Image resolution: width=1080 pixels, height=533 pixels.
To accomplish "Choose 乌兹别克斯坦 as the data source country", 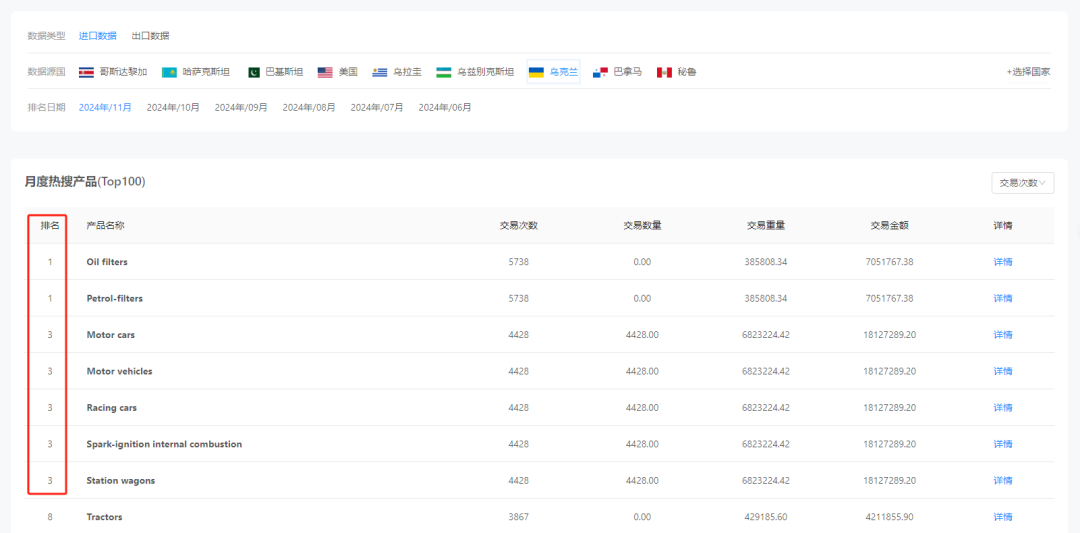I will pyautogui.click(x=486, y=72).
